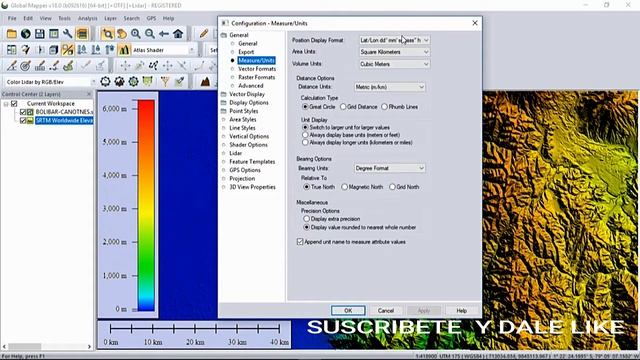
Task: Click the map layout icon in first toolbar
Action: 53,34
